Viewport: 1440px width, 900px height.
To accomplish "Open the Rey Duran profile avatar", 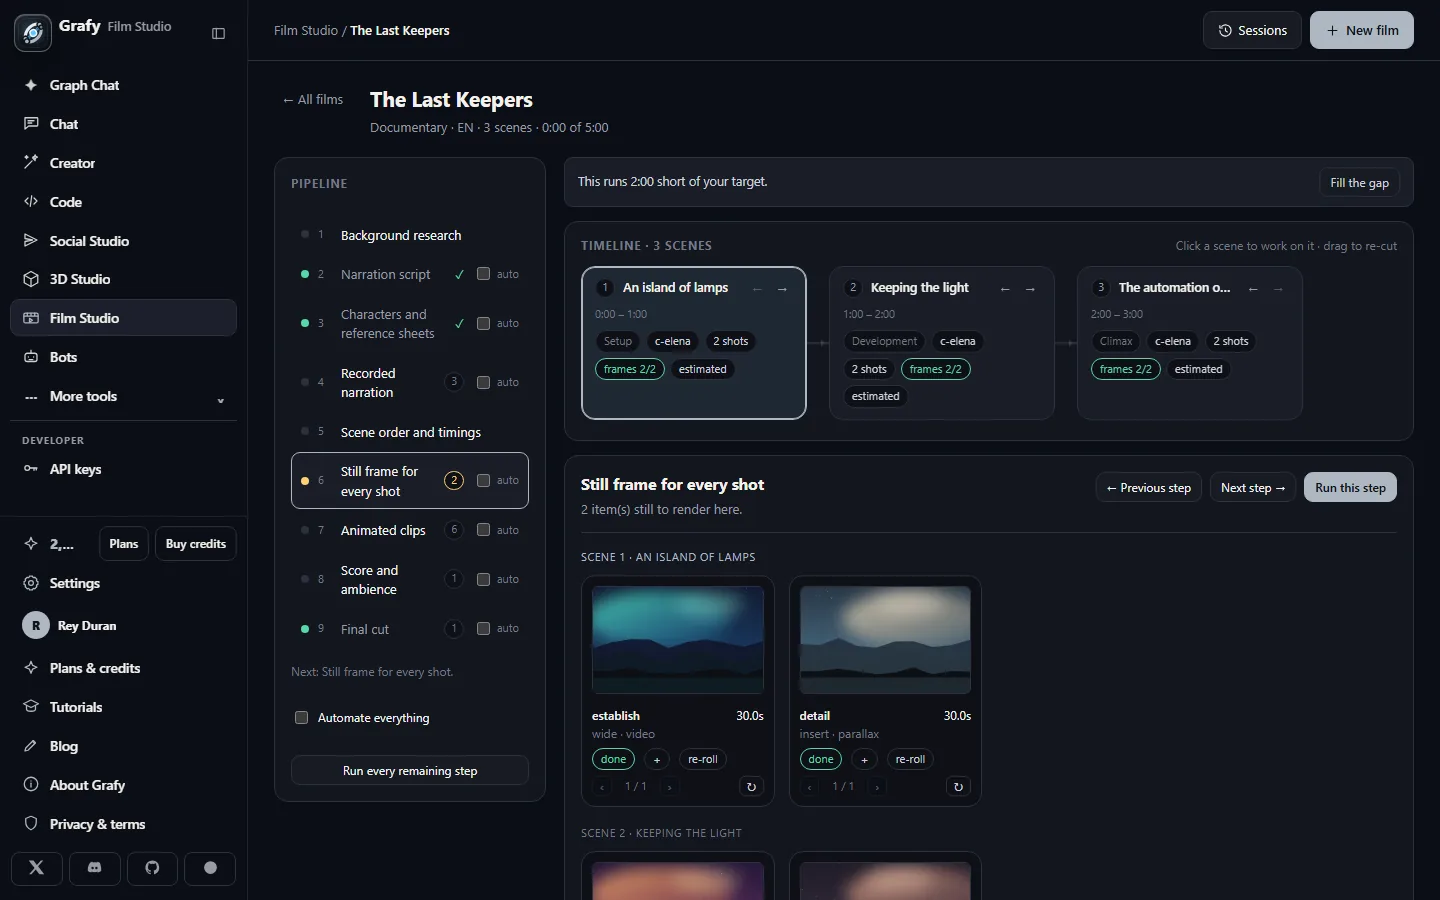I will [x=36, y=626].
